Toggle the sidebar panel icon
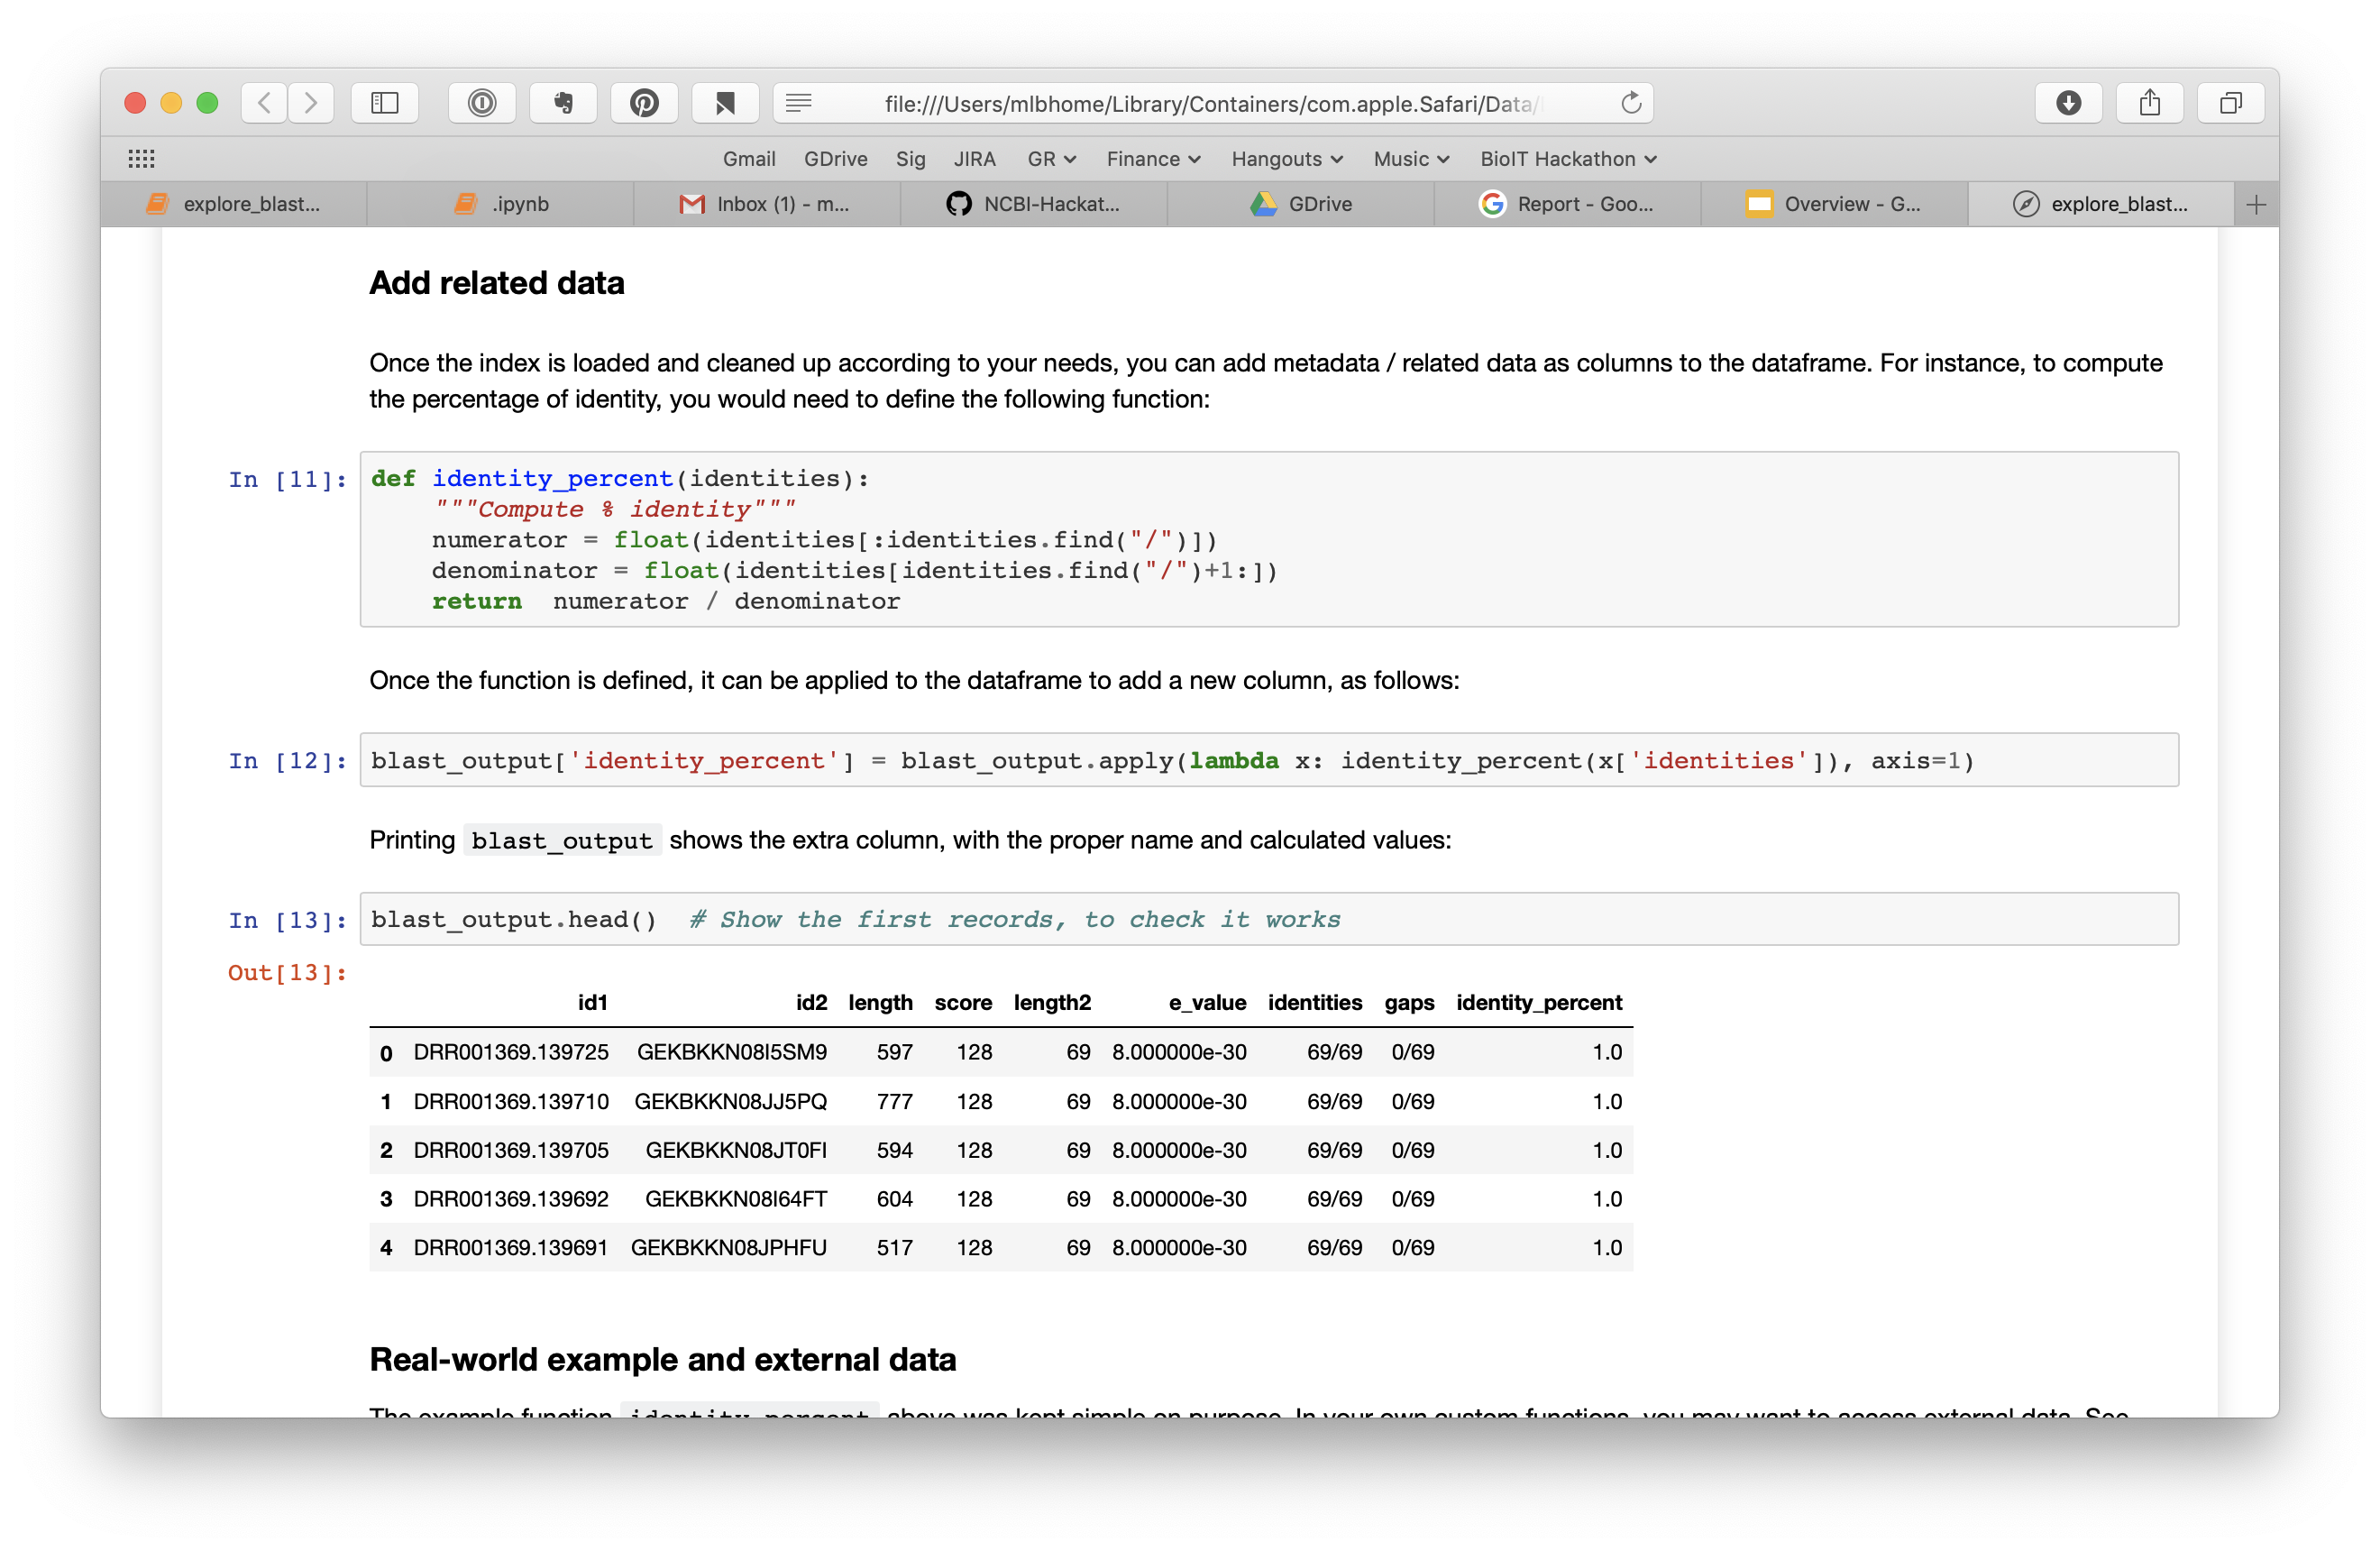 pos(385,103)
